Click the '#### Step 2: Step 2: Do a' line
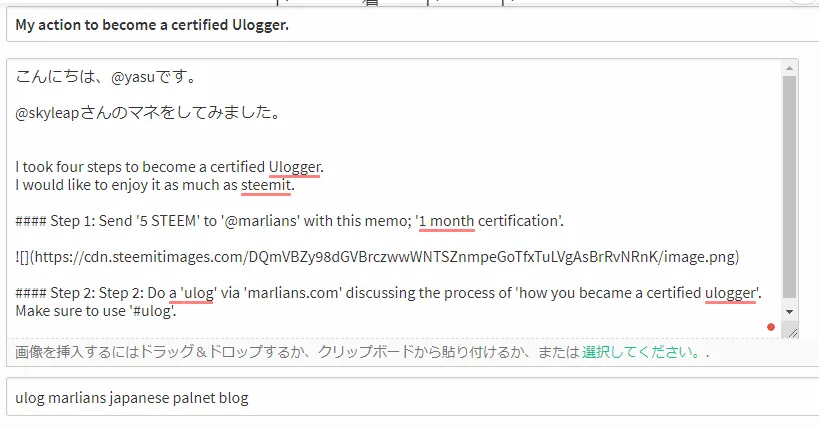The width and height of the screenshot is (819, 427). (388, 293)
